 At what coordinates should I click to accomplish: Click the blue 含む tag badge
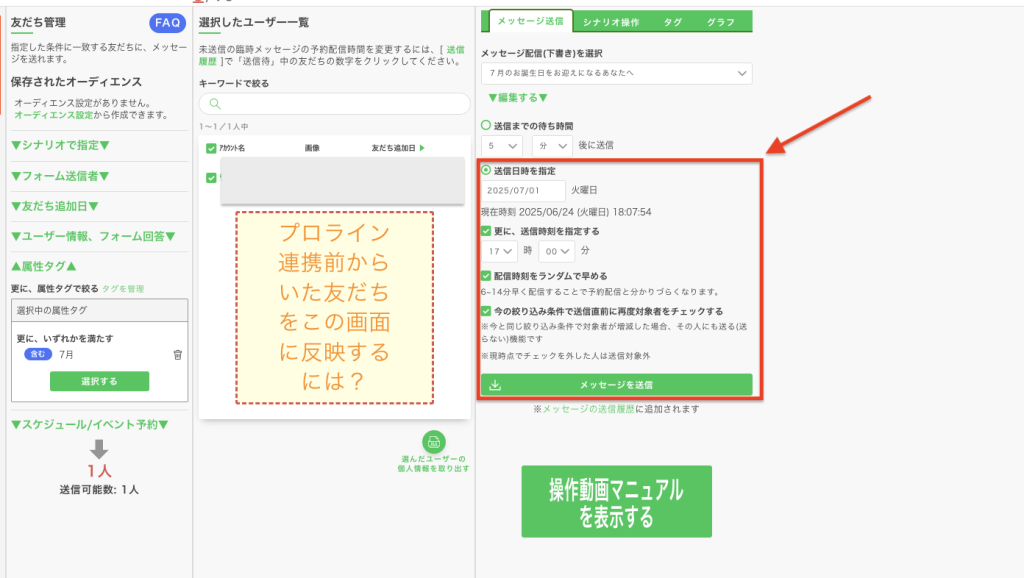click(36, 354)
